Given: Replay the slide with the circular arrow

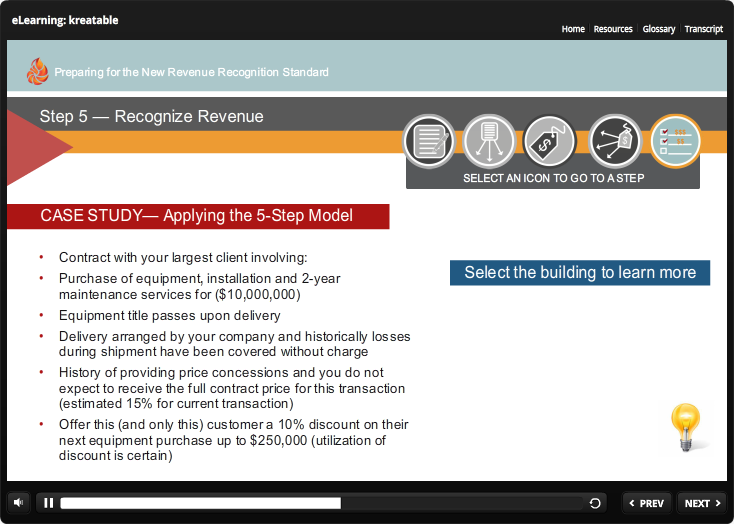Looking at the screenshot, I should [596, 503].
